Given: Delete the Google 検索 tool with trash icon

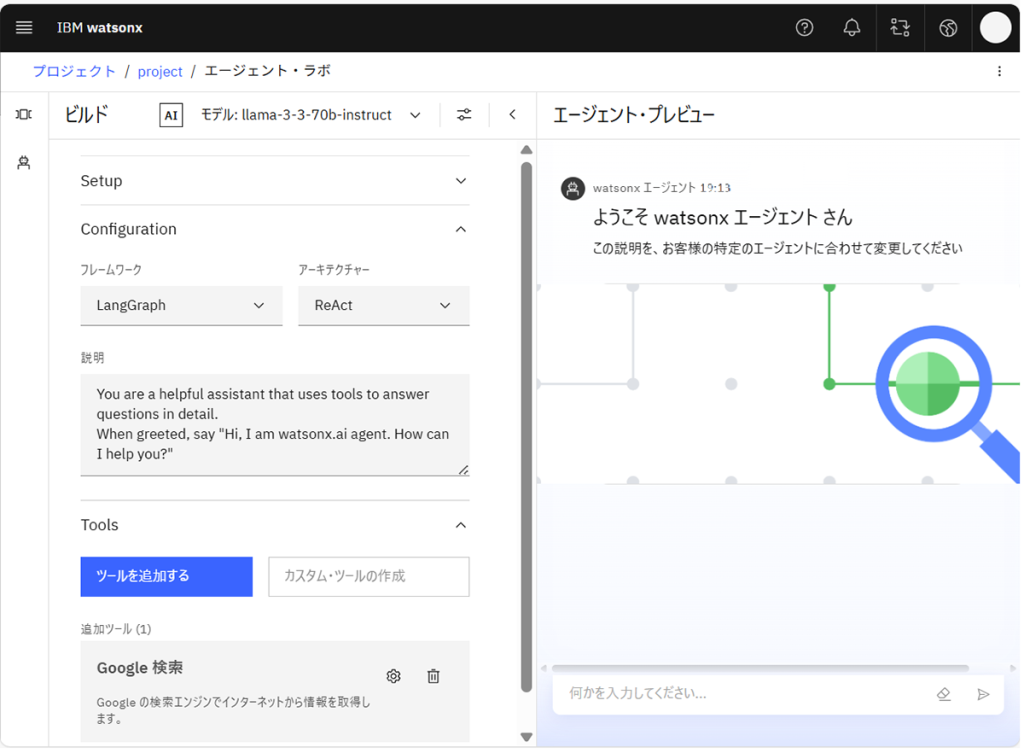Looking at the screenshot, I should click(433, 676).
